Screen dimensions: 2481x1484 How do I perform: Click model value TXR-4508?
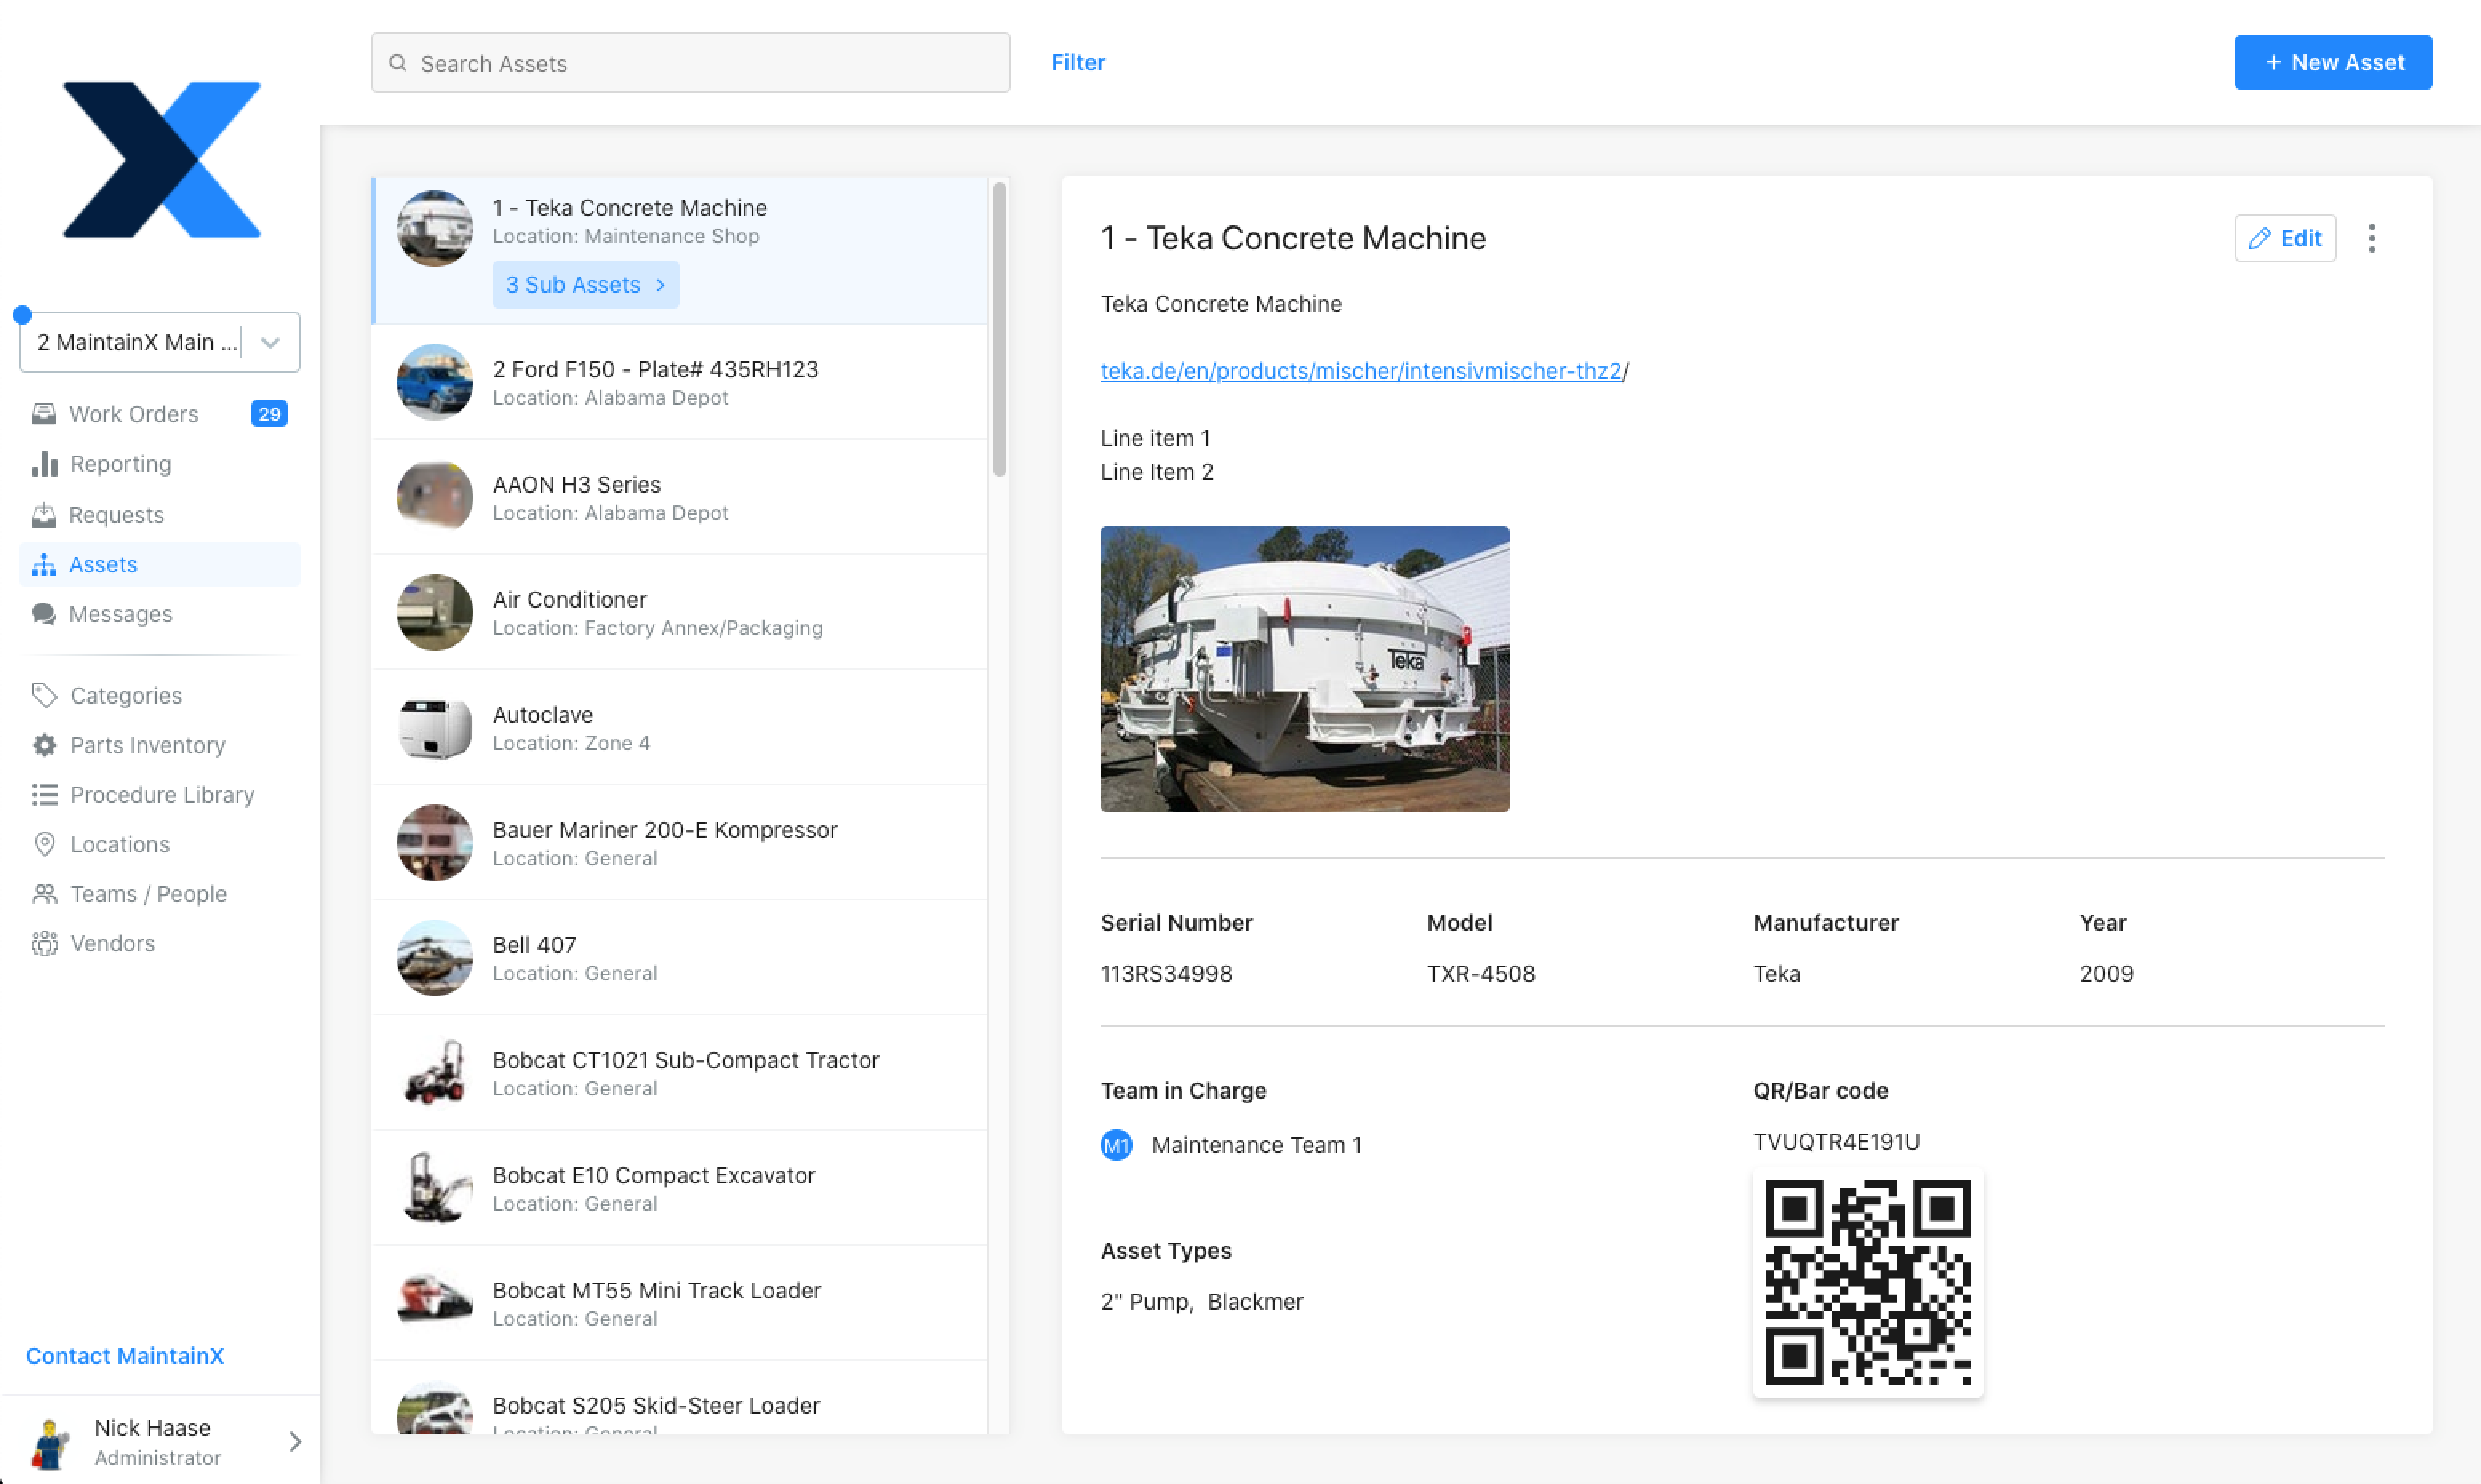click(x=1480, y=974)
